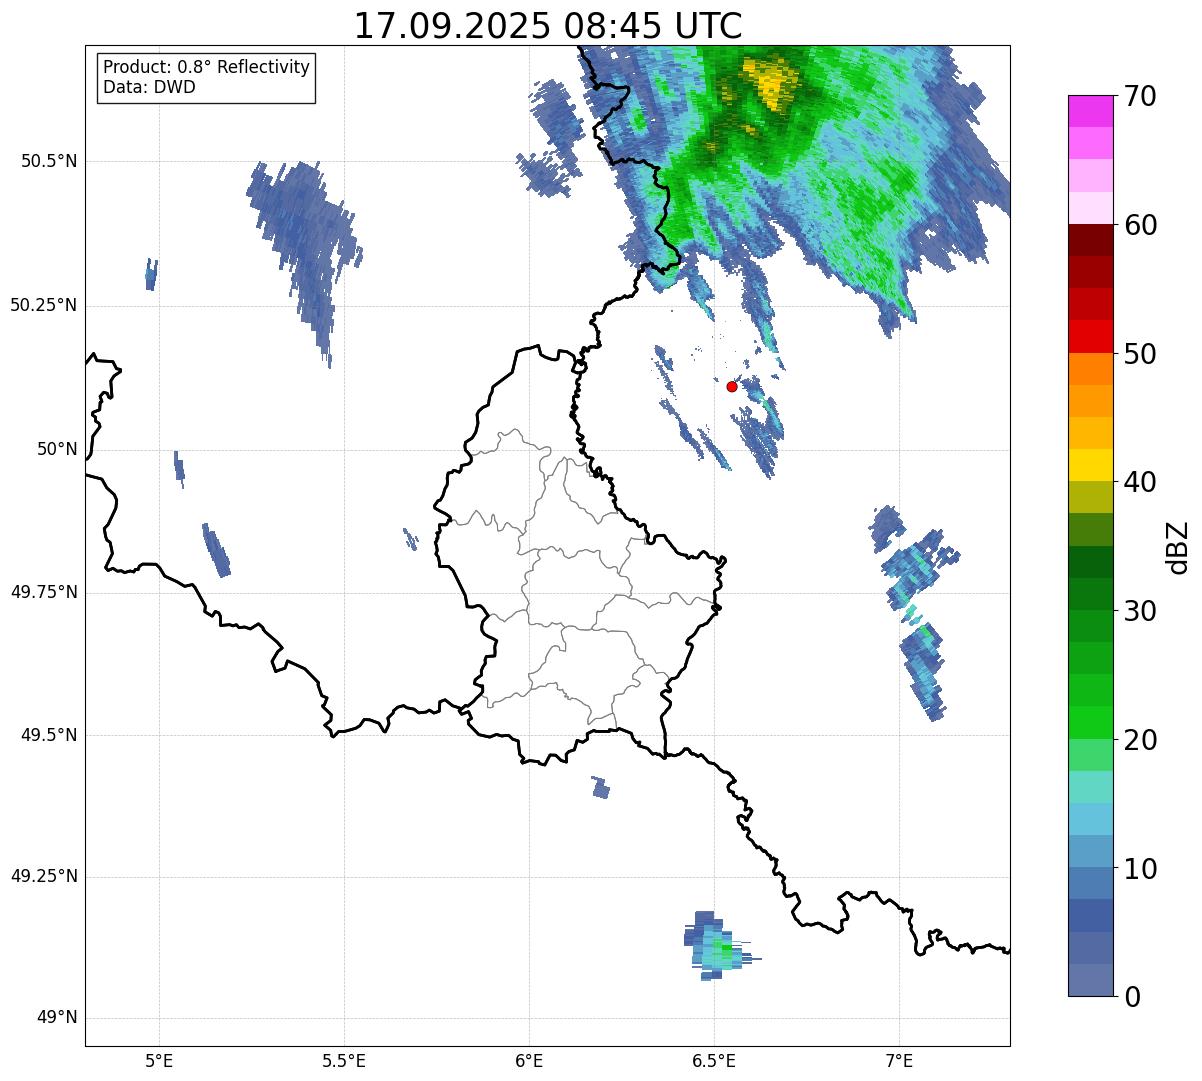The width and height of the screenshot is (1202, 1081).
Task: Click the 50°N latitude label
Action: click(x=57, y=450)
